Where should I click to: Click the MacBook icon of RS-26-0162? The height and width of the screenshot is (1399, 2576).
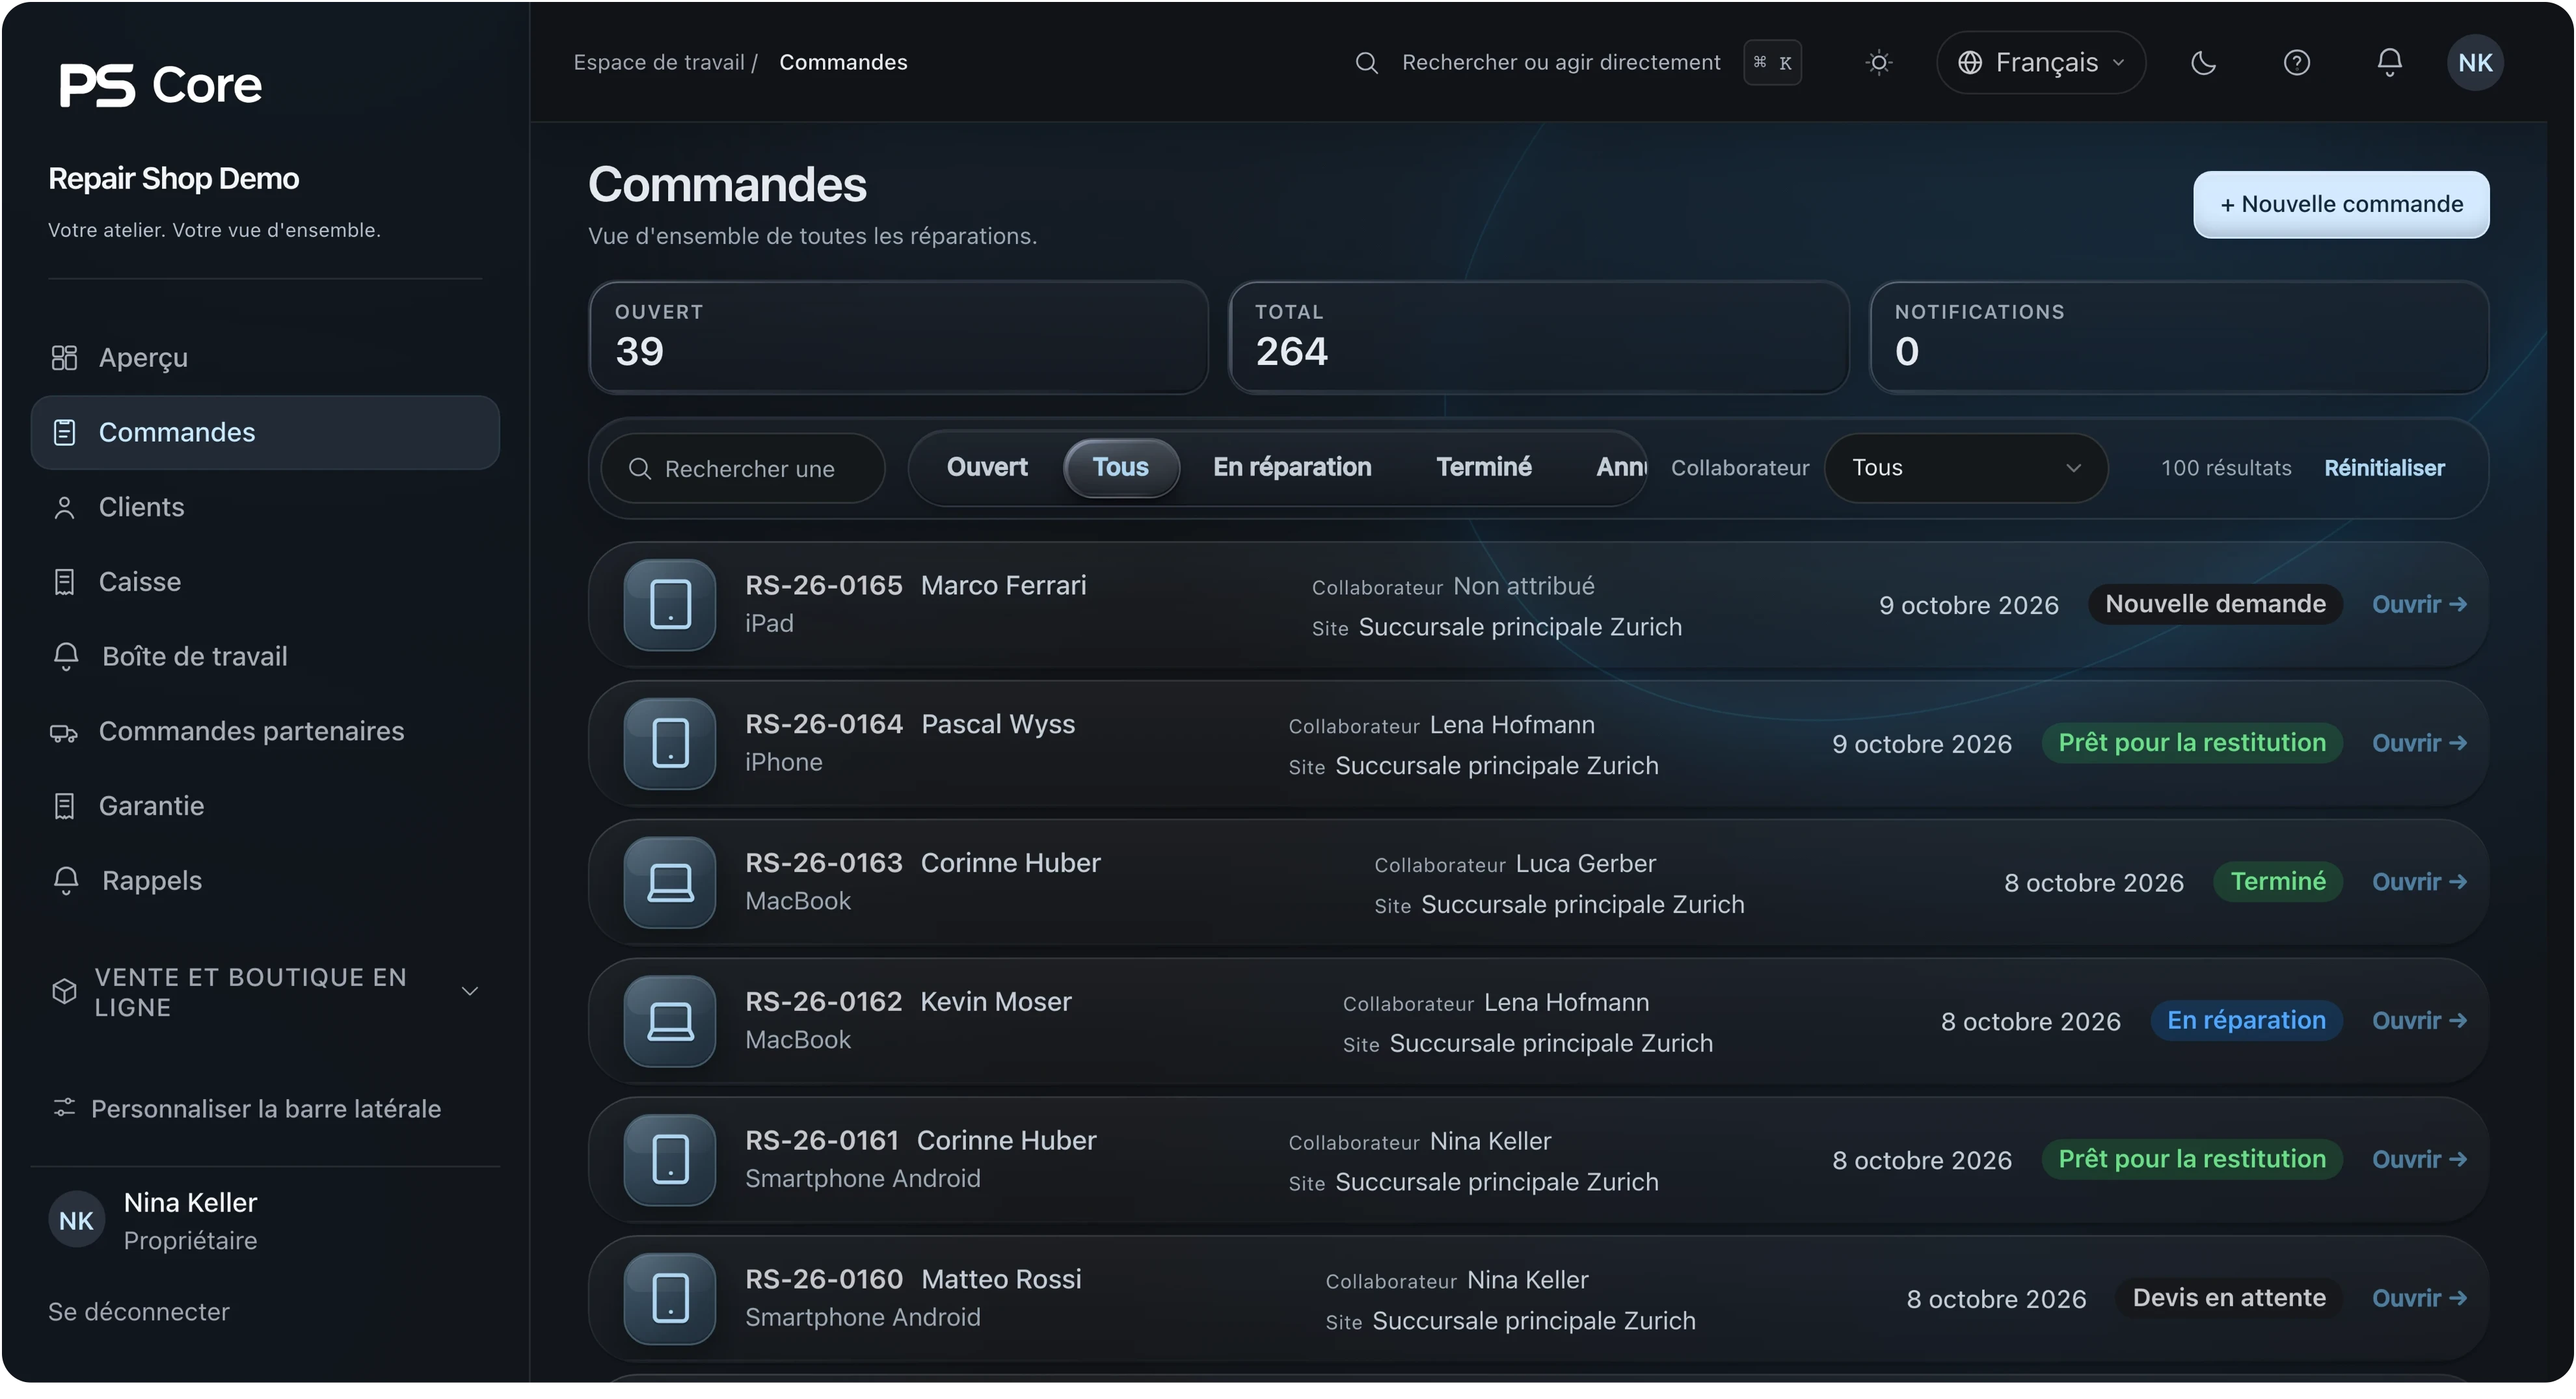[670, 1021]
